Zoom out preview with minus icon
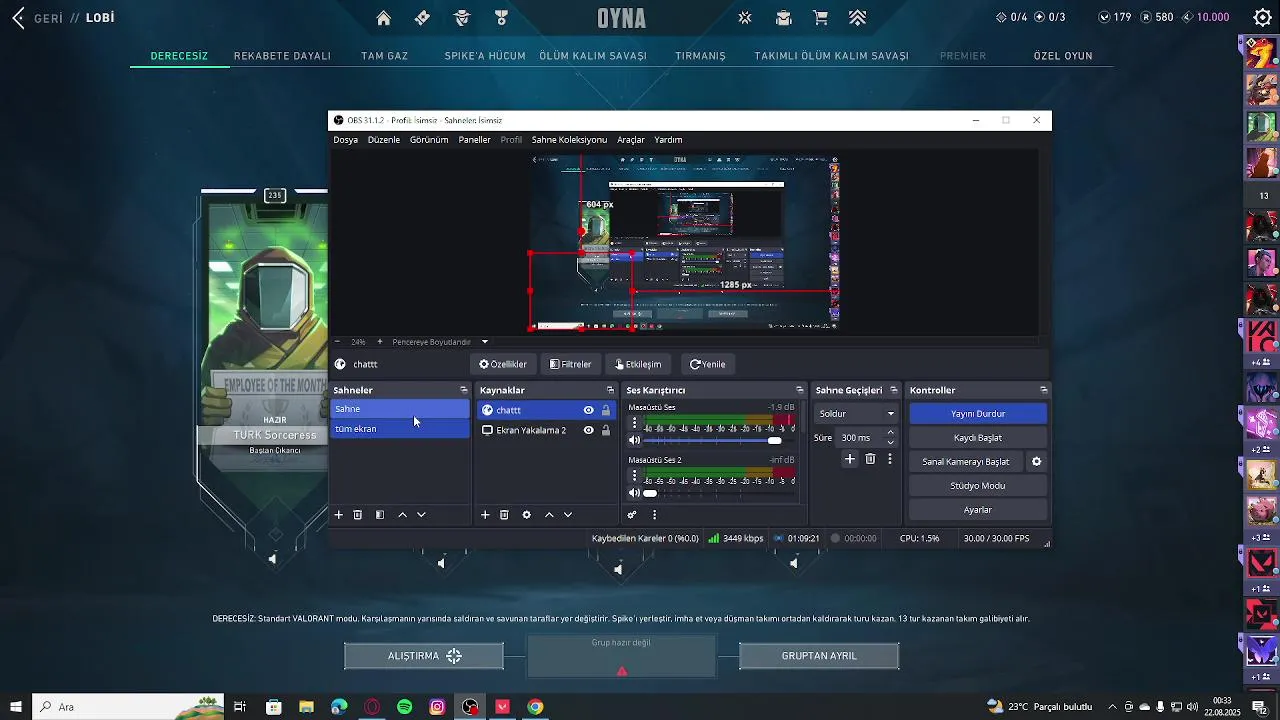This screenshot has height=720, width=1280. pos(337,342)
